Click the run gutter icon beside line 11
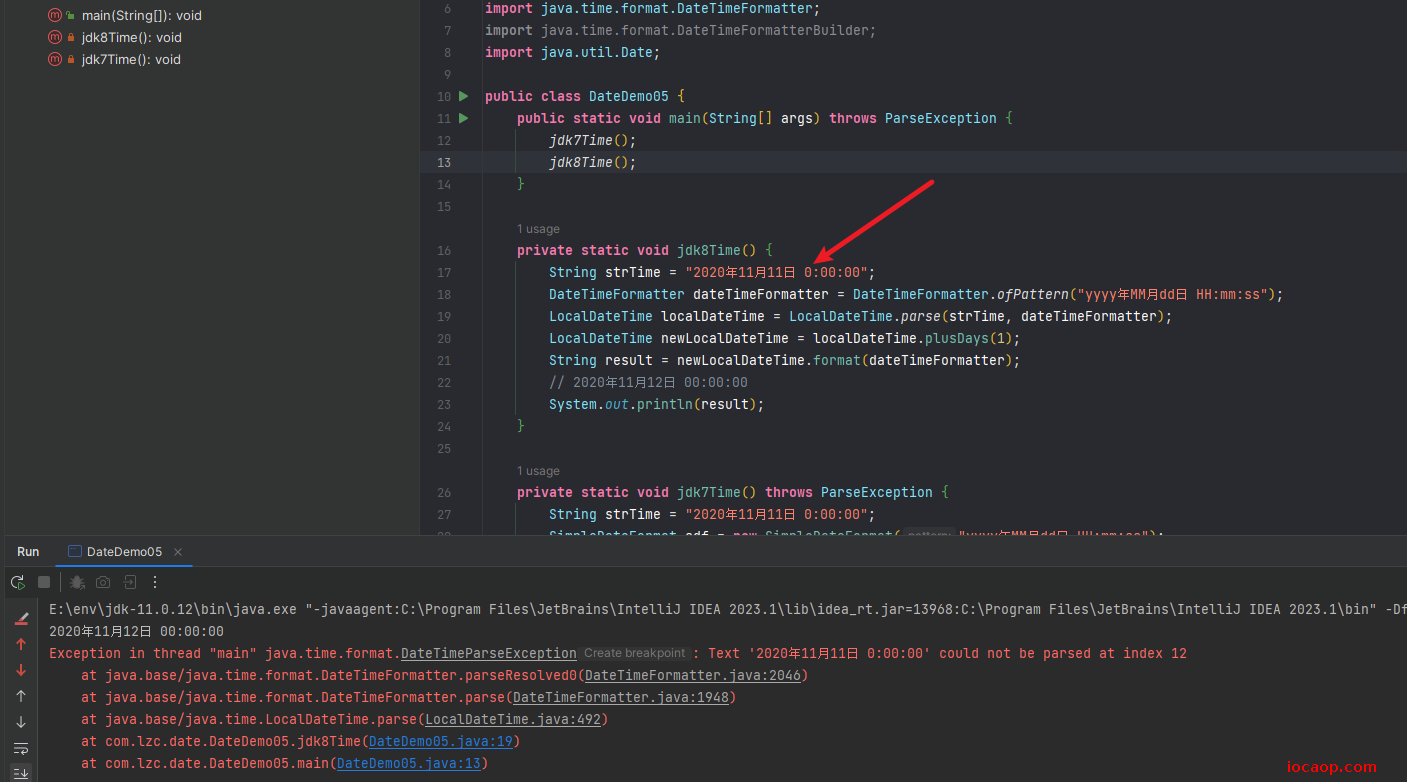 coord(463,118)
